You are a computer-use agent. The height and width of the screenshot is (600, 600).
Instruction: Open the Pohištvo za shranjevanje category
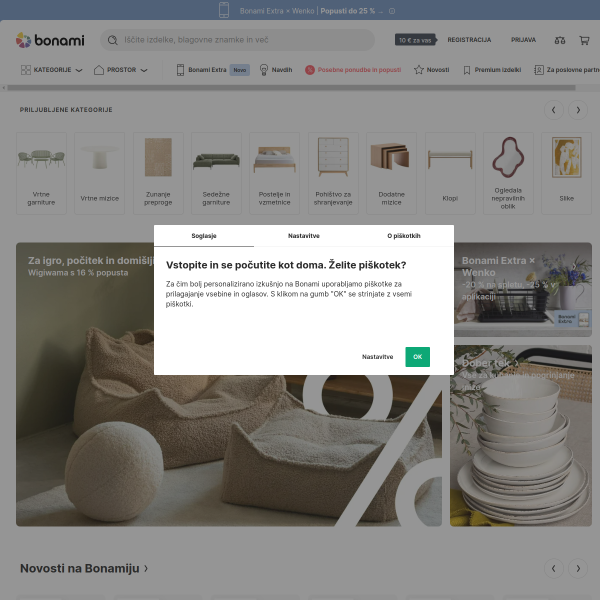click(333, 173)
